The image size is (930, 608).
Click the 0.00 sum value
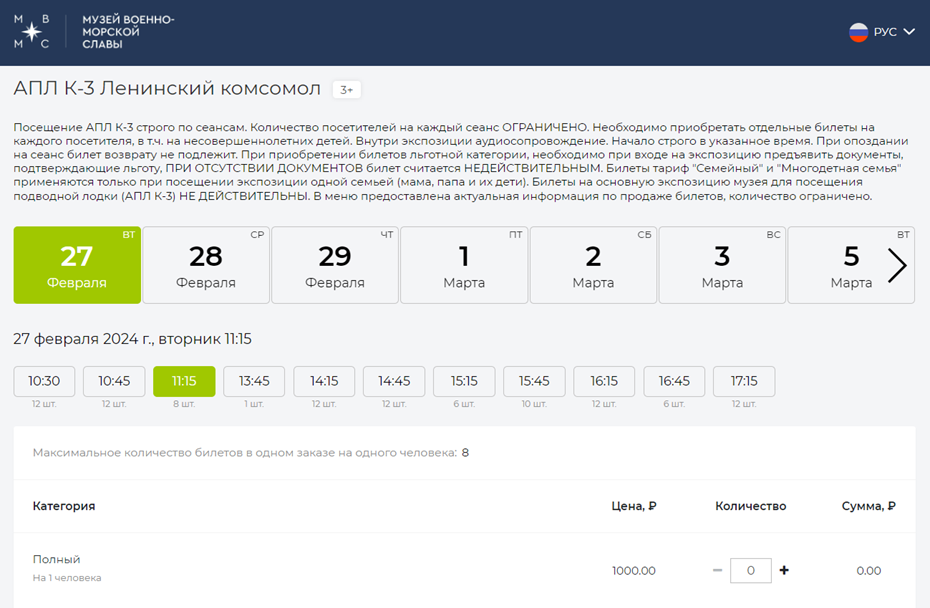(x=868, y=571)
